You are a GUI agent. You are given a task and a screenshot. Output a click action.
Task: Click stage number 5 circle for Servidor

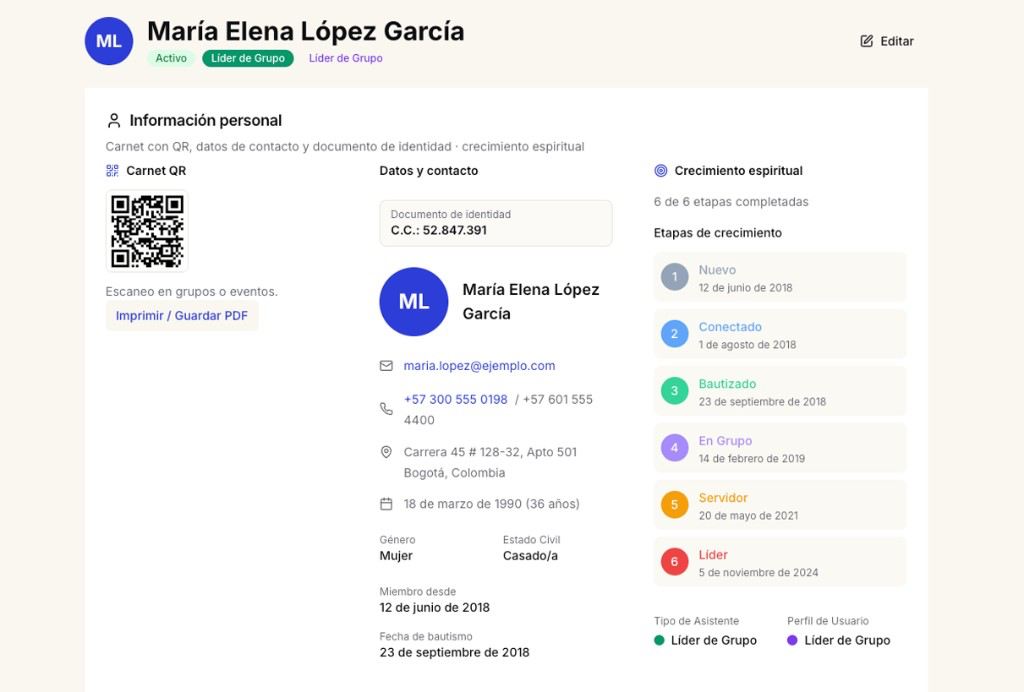675,505
